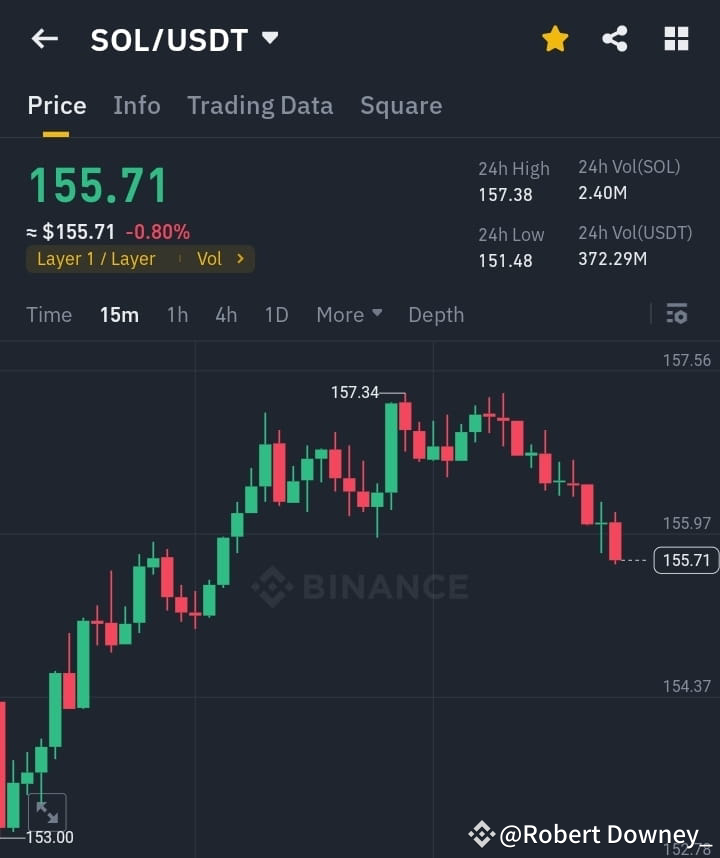The image size is (720, 858).
Task: Toggle the SOL/USDT favorite star
Action: (x=555, y=38)
